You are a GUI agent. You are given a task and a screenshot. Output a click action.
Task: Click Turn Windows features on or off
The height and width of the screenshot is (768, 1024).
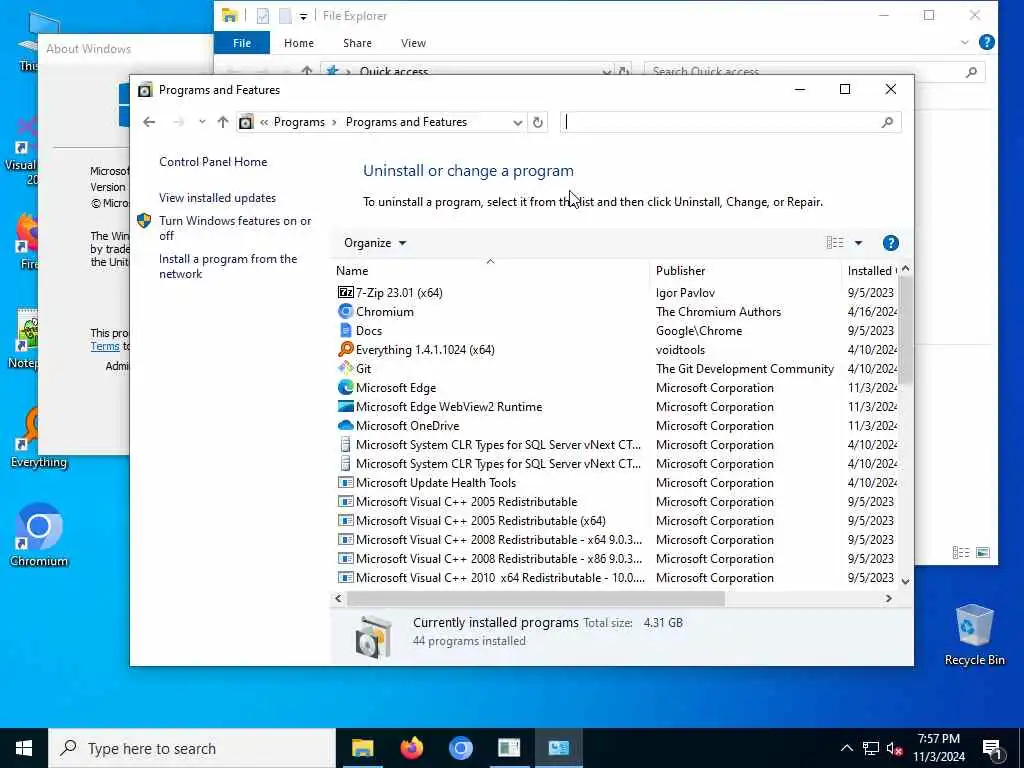235,228
